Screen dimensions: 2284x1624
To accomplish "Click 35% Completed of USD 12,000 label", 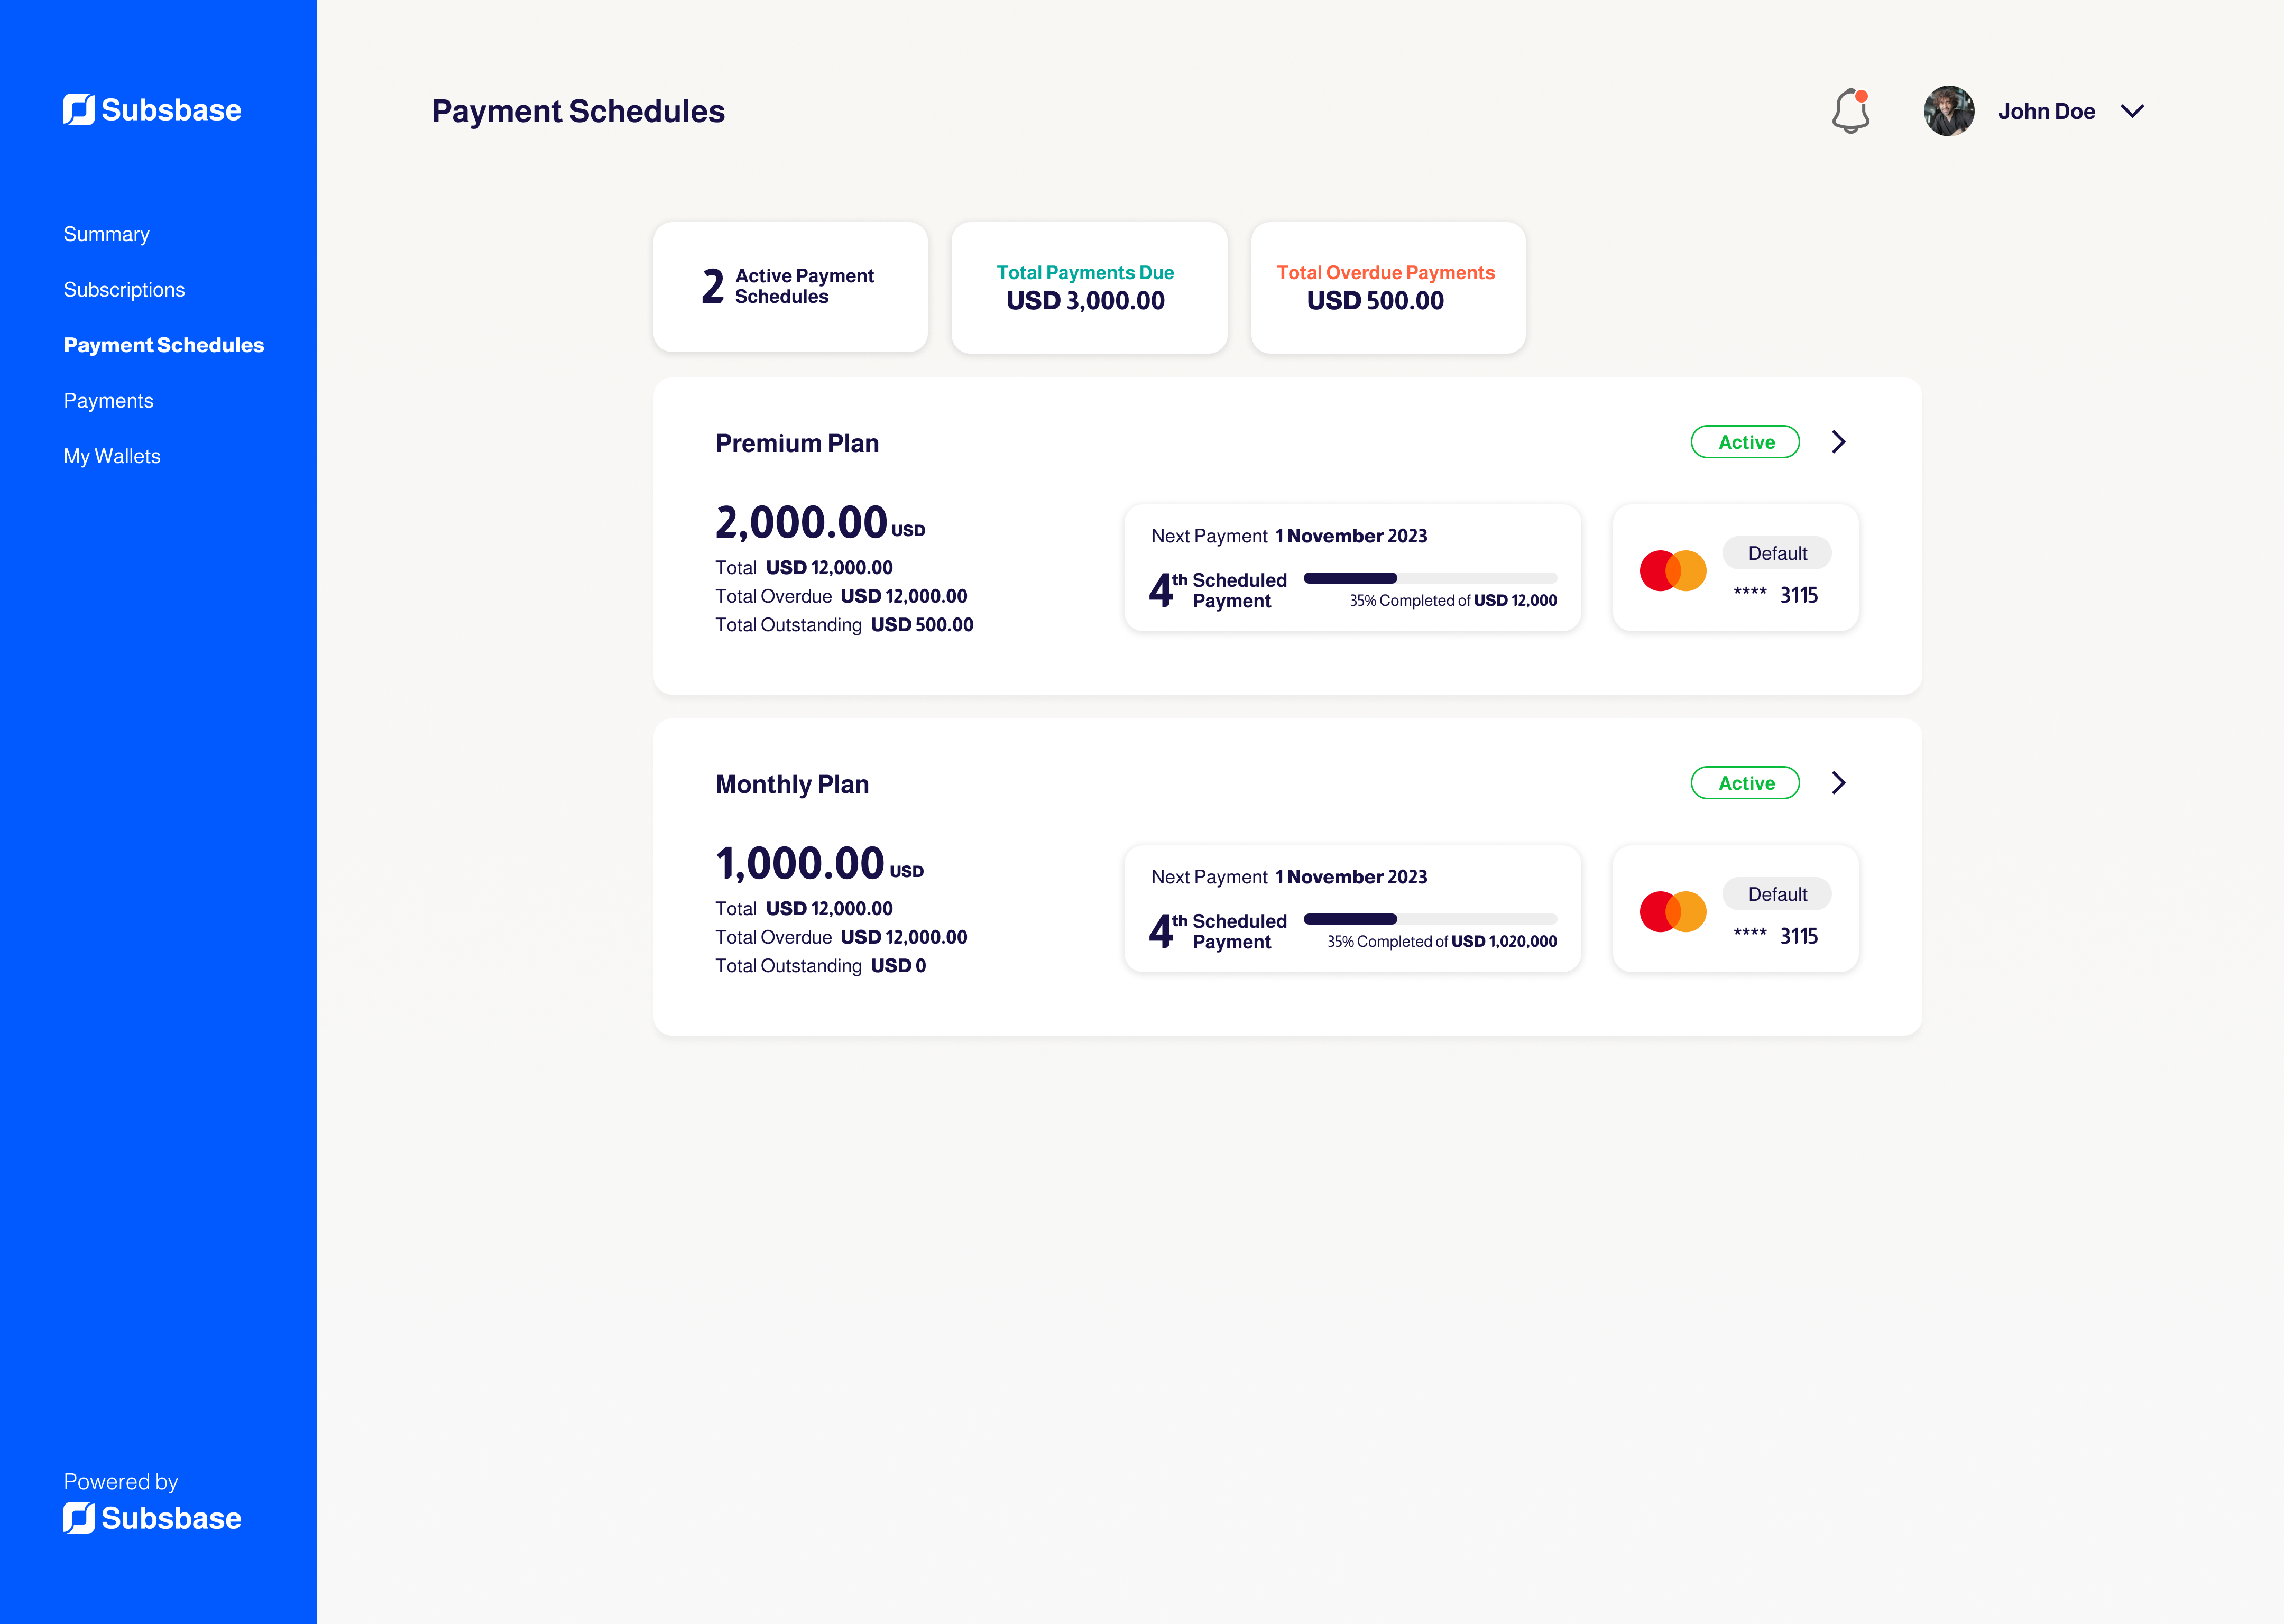I will 1453,600.
